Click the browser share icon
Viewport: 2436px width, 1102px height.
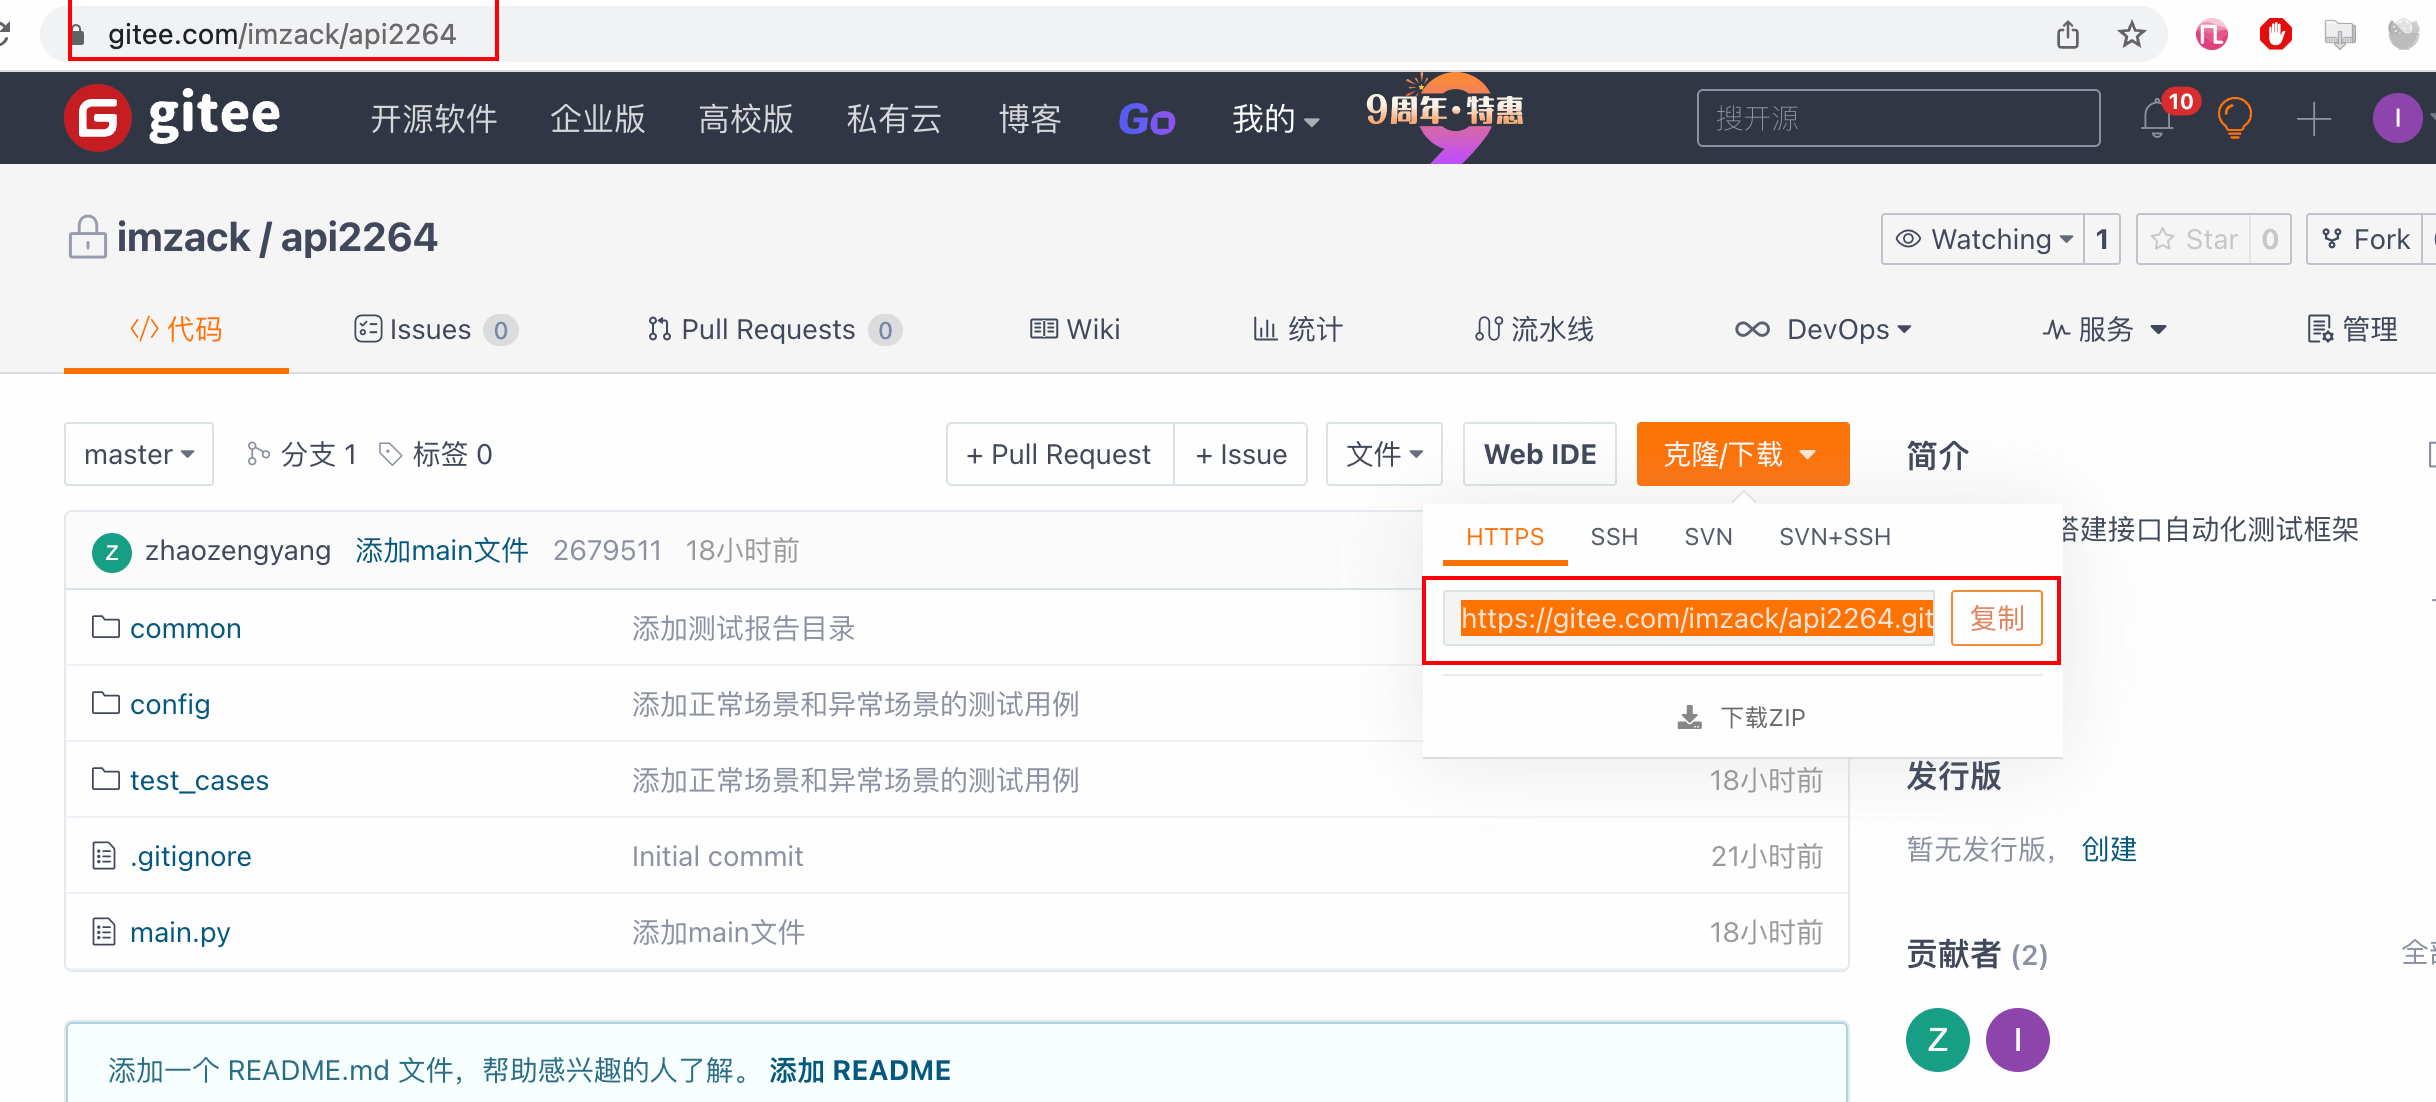(x=2068, y=35)
